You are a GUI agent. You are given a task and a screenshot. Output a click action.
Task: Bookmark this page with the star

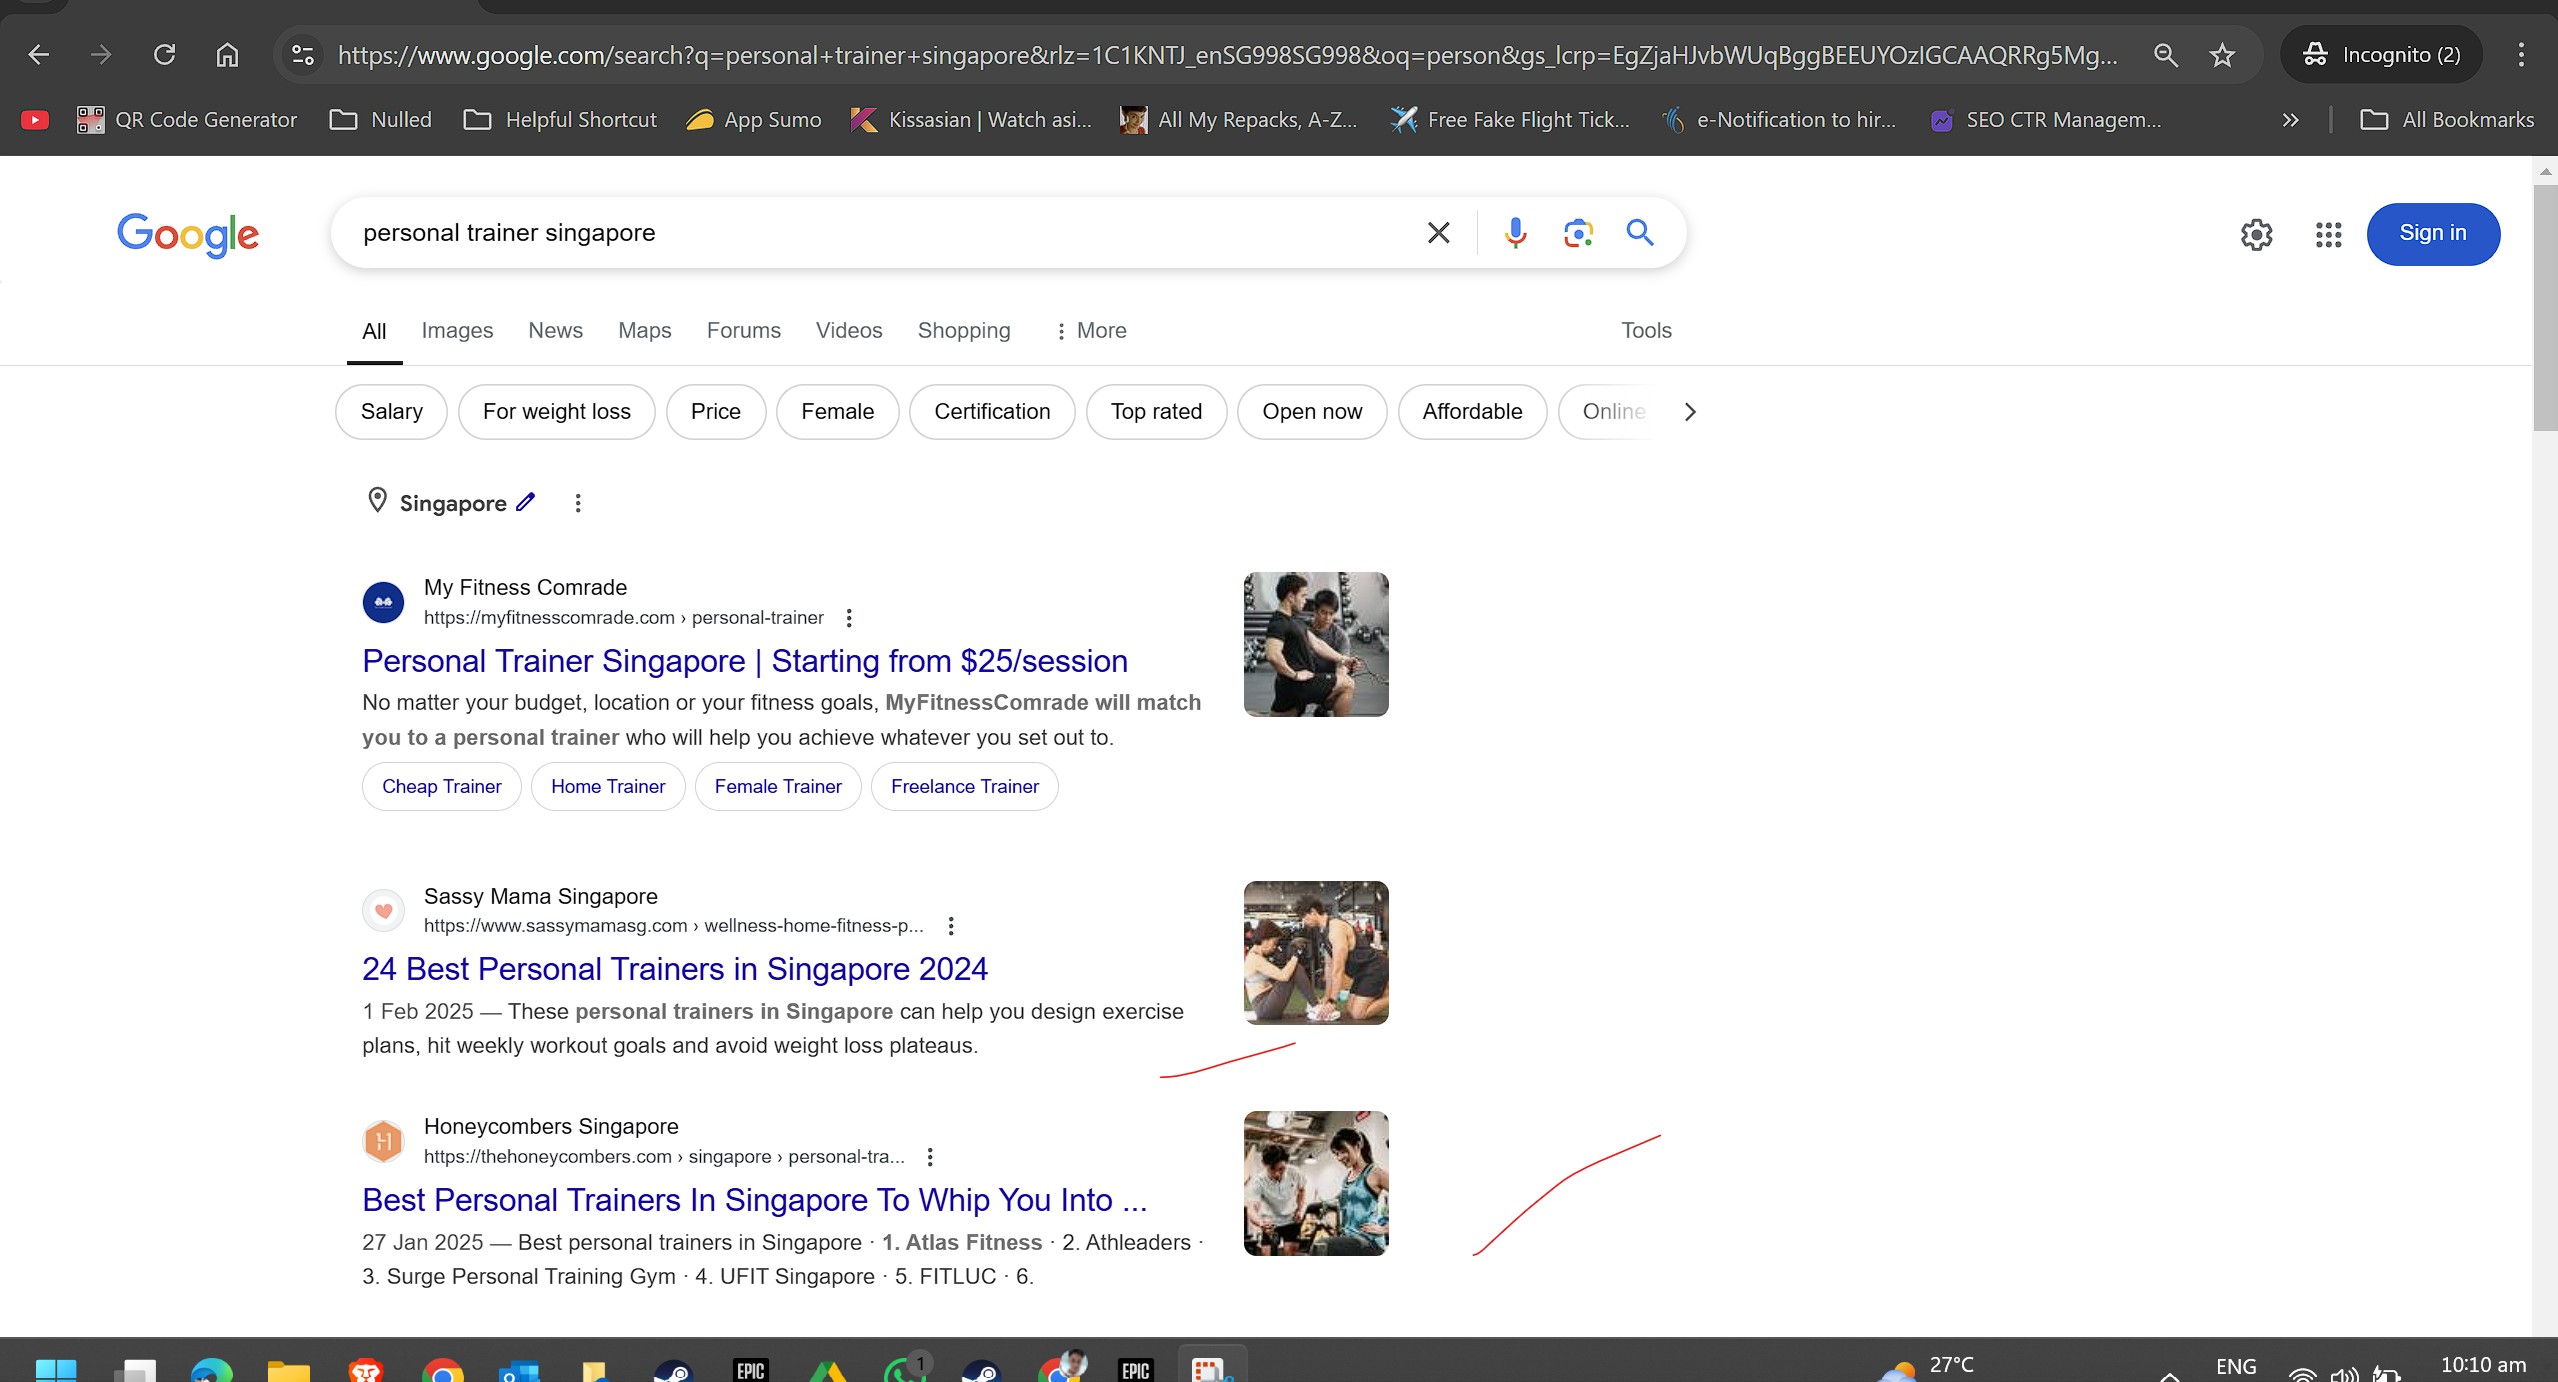click(2222, 54)
